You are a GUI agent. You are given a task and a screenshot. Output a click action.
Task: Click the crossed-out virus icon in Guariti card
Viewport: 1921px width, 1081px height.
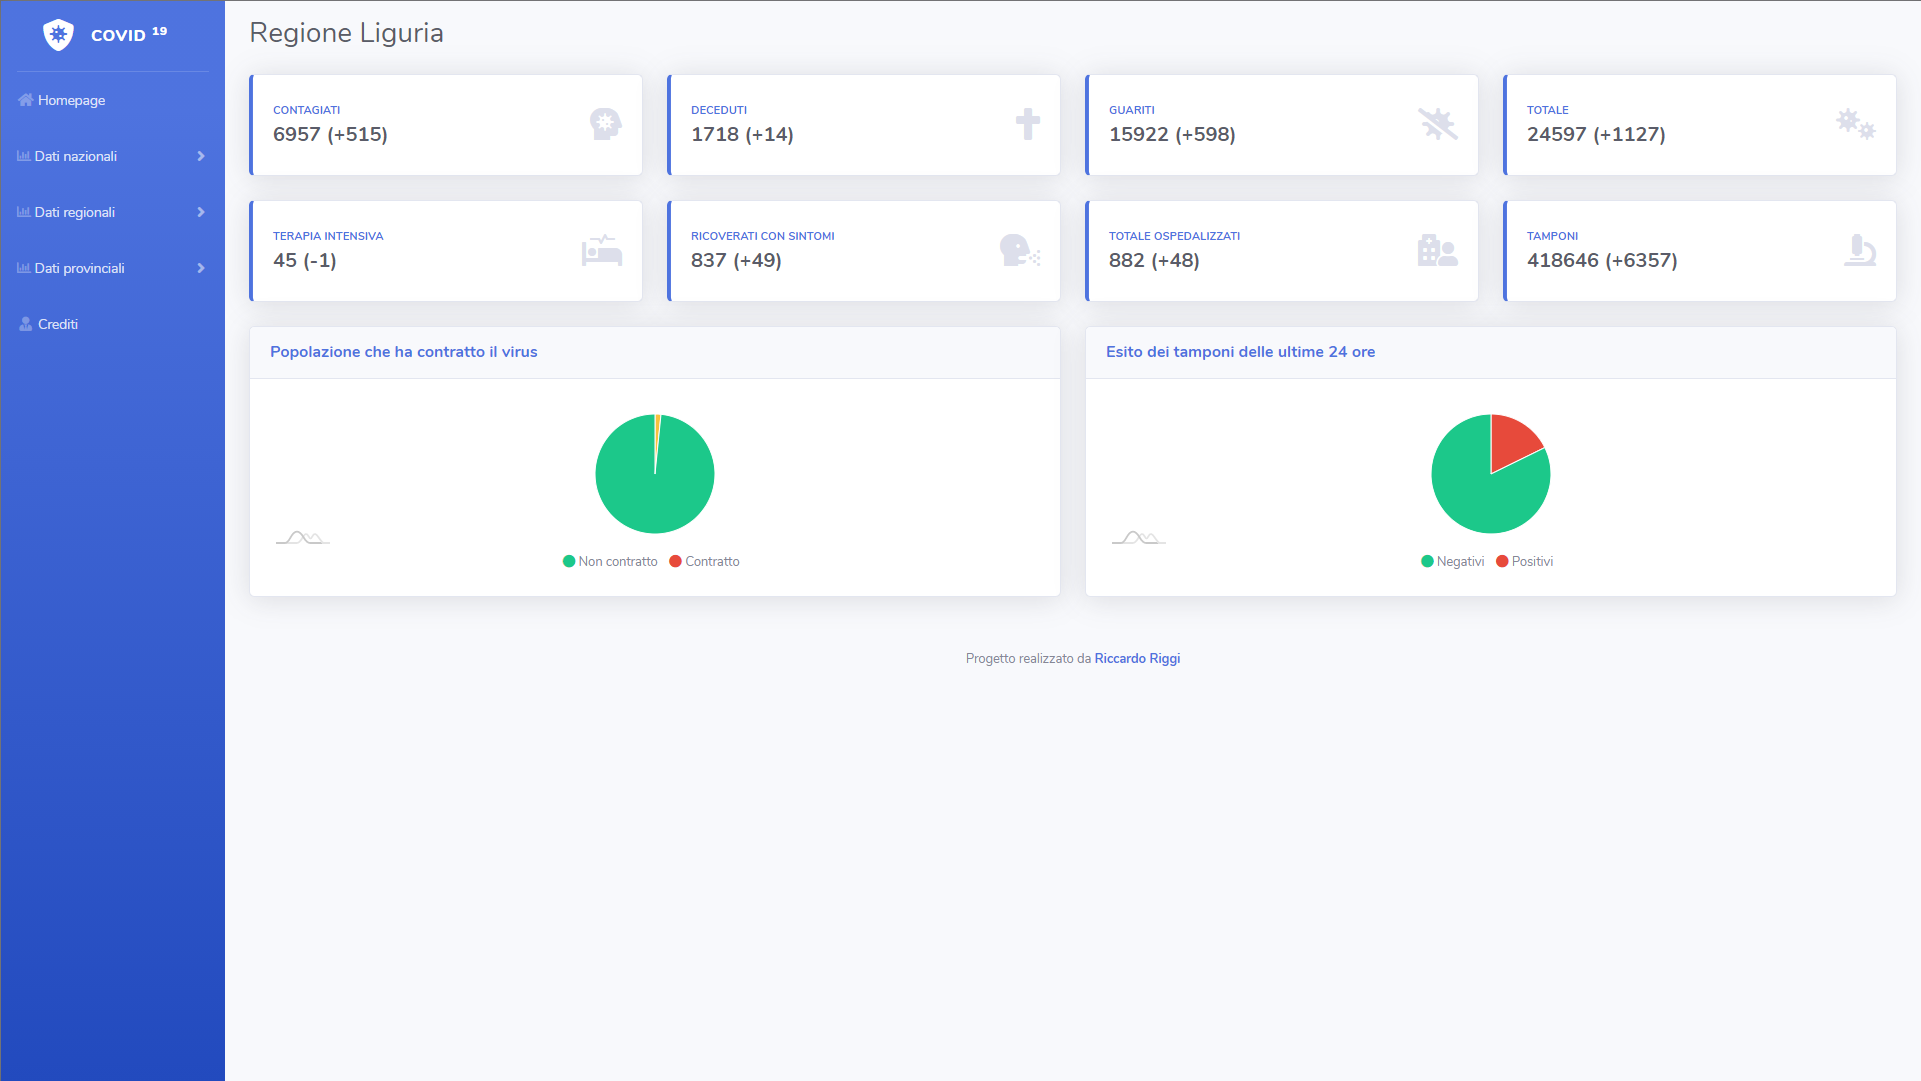pos(1437,124)
